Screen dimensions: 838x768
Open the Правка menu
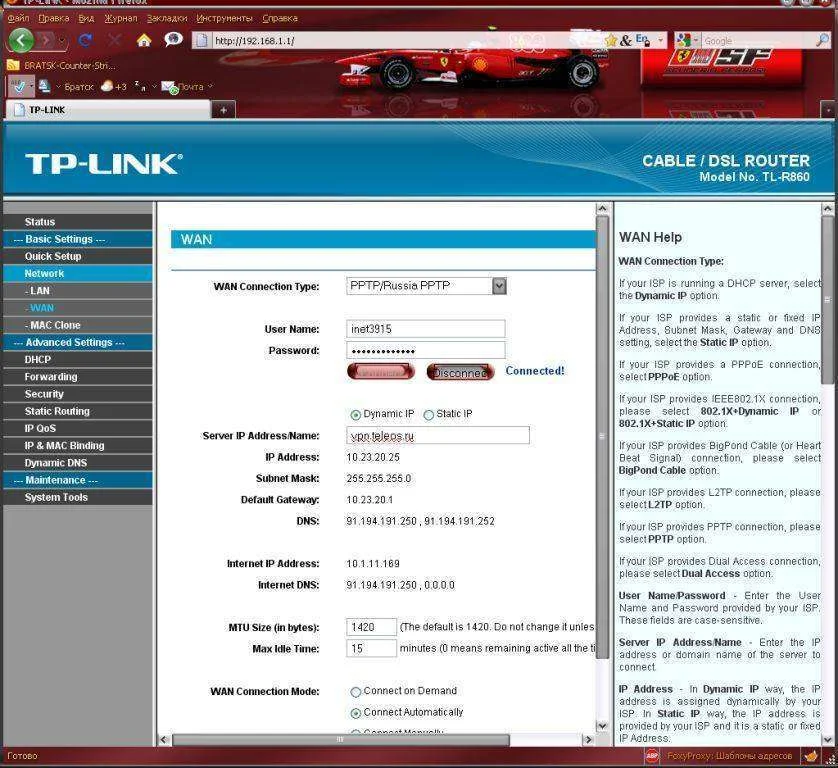tap(53, 18)
